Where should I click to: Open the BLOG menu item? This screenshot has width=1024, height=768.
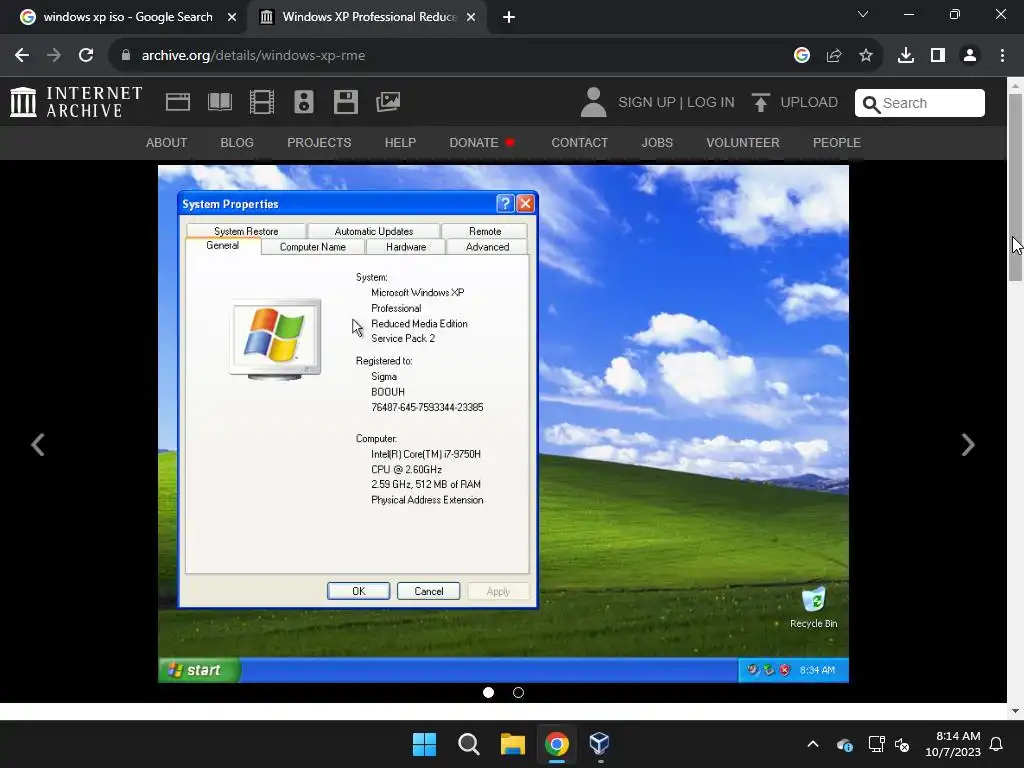click(237, 142)
